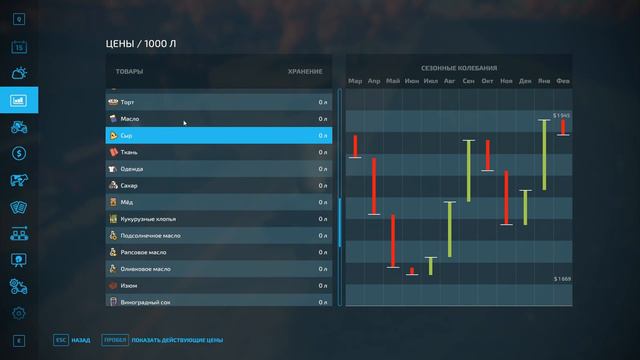Click the Мёд honey icon
The width and height of the screenshot is (640, 360).
click(113, 202)
